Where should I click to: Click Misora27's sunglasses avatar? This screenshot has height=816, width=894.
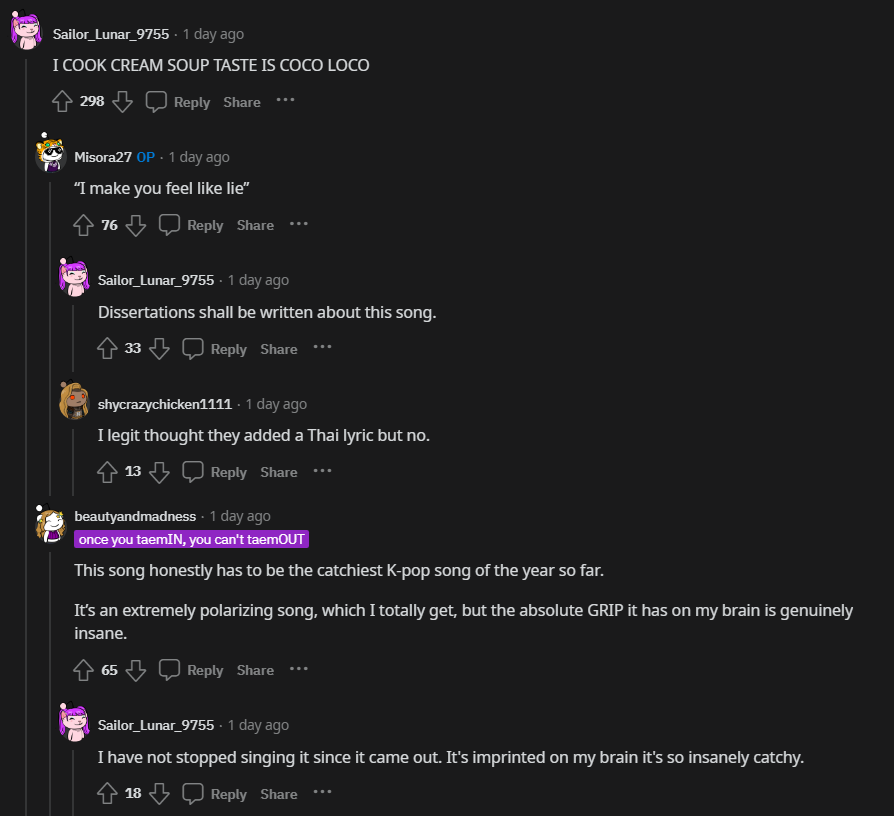point(50,155)
